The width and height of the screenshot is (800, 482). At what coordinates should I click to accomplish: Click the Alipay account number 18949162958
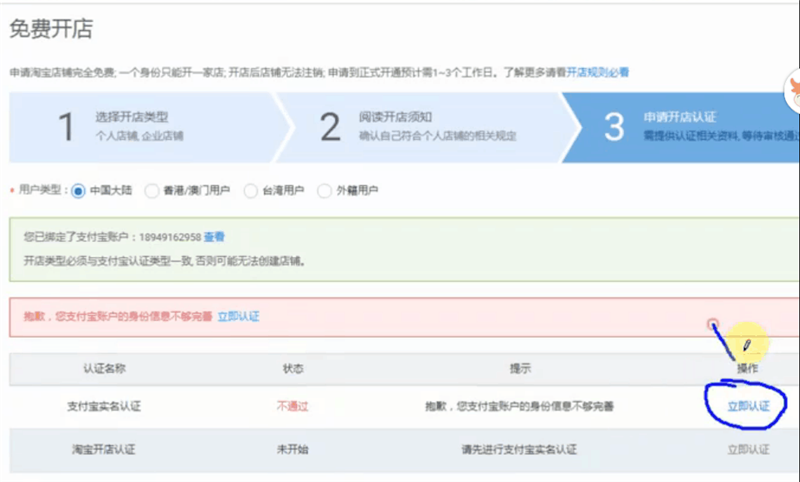coord(170,237)
